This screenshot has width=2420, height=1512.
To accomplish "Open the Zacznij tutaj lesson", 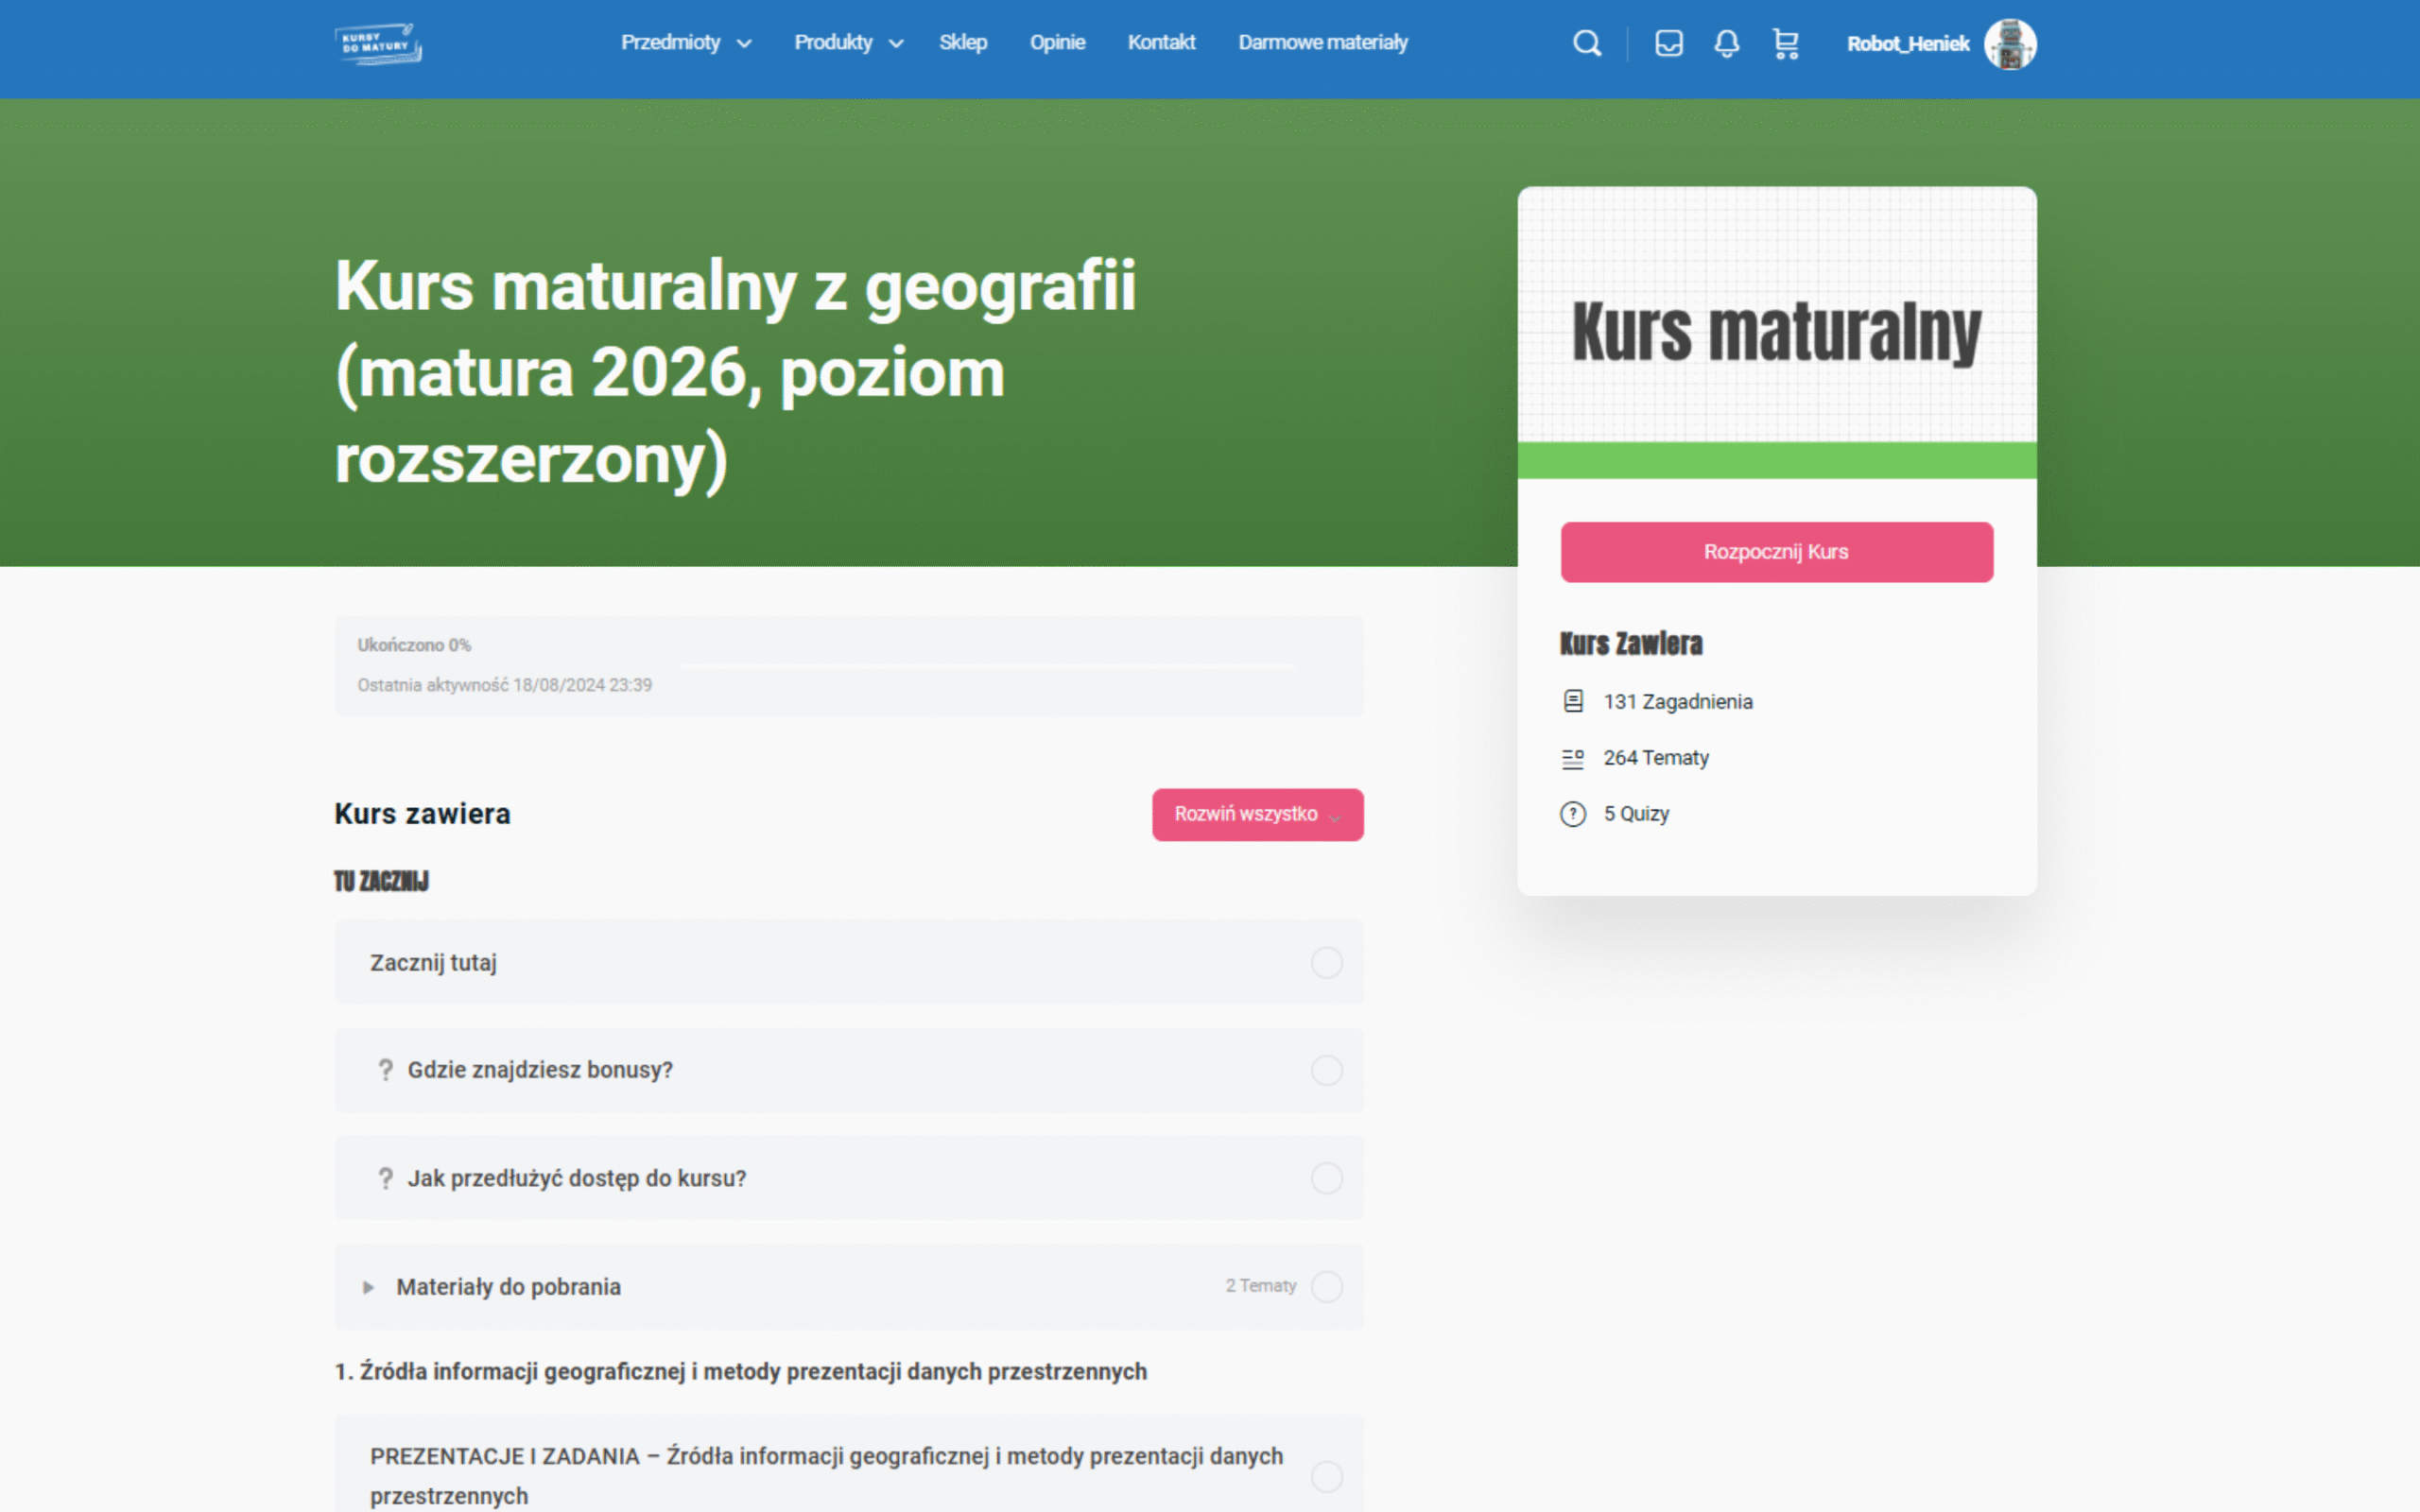I will coord(433,963).
